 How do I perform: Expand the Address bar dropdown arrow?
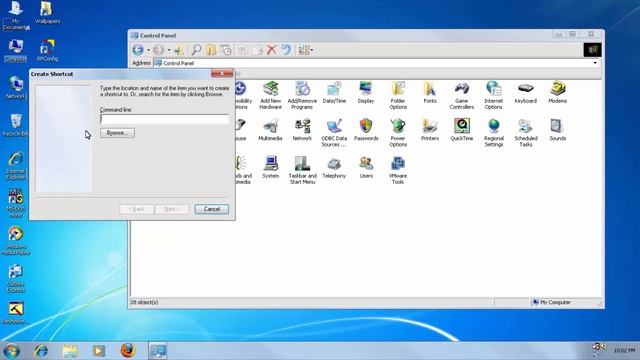pos(595,63)
